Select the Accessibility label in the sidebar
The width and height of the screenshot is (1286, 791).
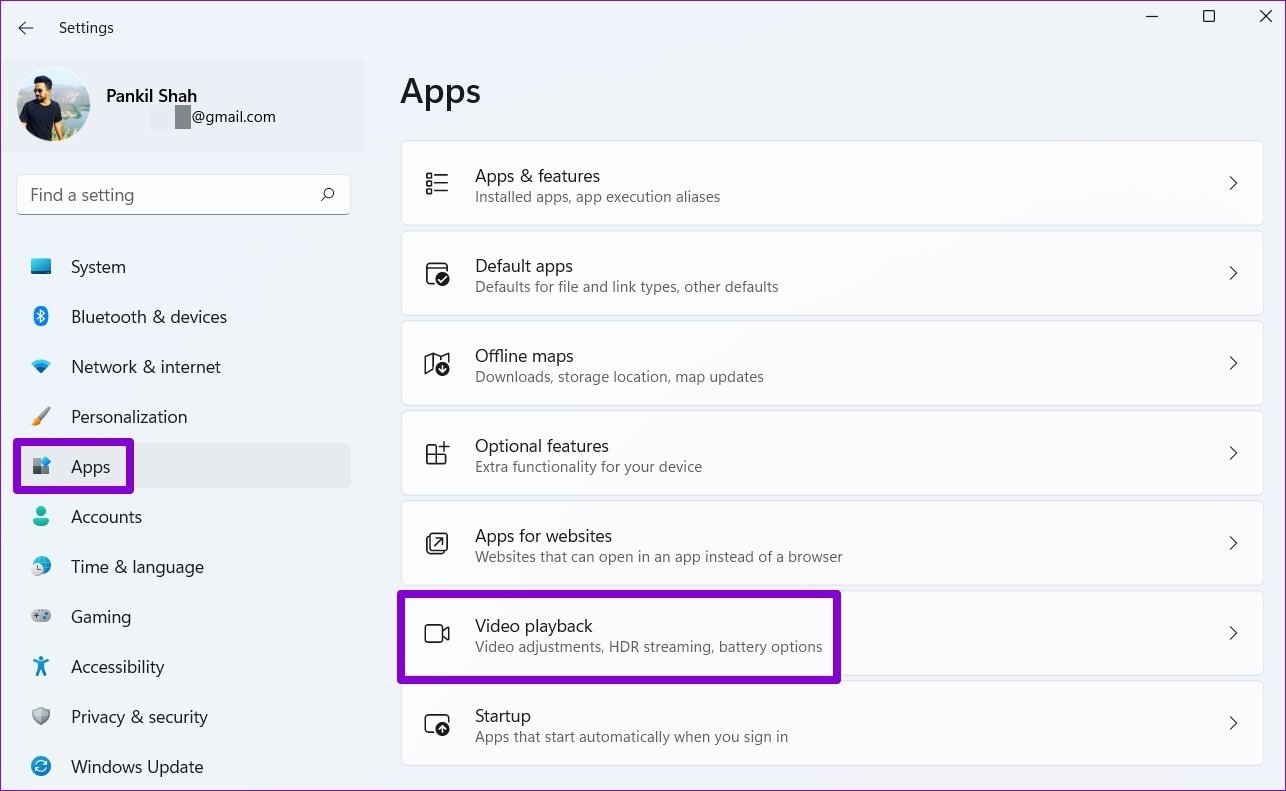click(x=117, y=667)
